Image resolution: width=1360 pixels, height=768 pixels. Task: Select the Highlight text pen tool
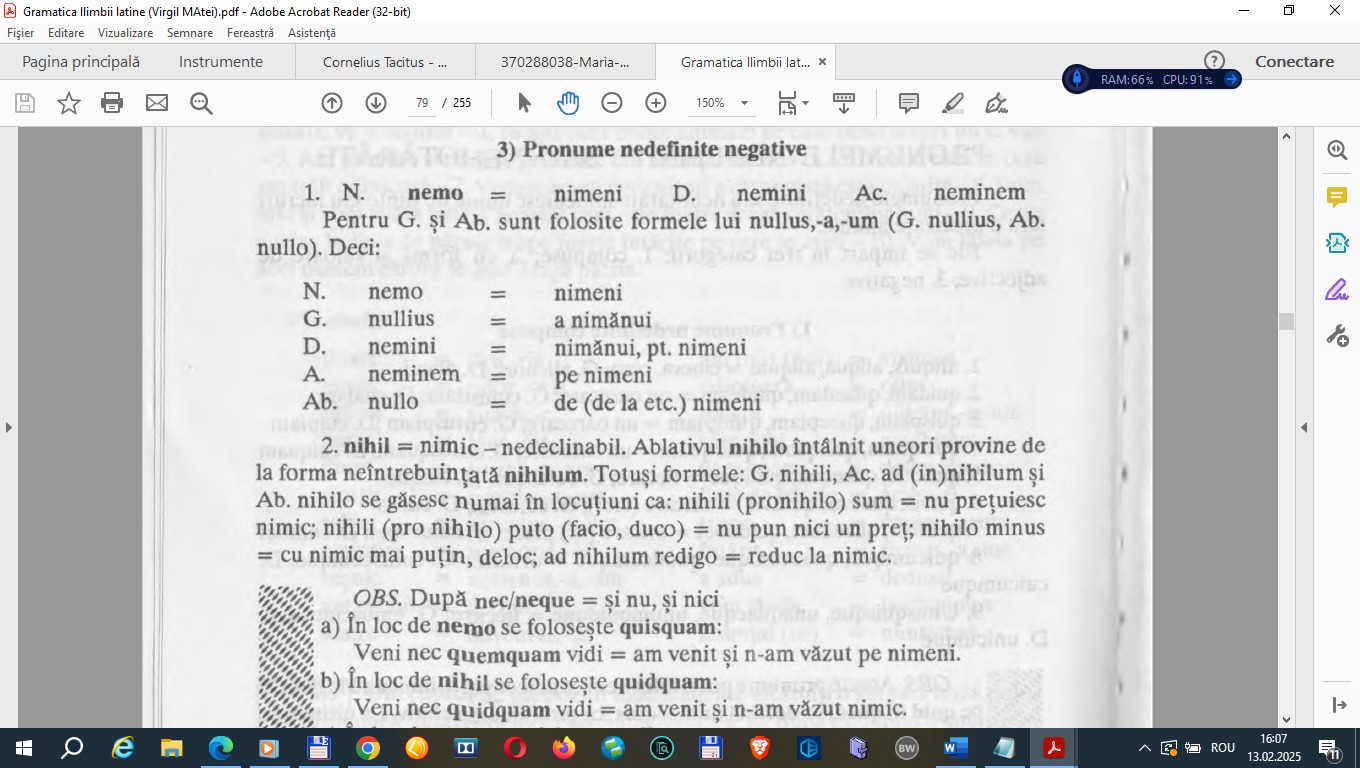(953, 103)
